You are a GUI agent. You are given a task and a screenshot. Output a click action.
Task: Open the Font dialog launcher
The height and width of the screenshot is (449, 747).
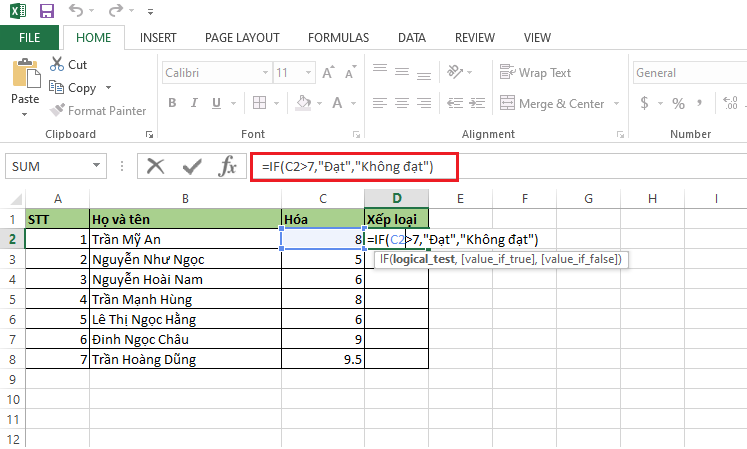356,135
